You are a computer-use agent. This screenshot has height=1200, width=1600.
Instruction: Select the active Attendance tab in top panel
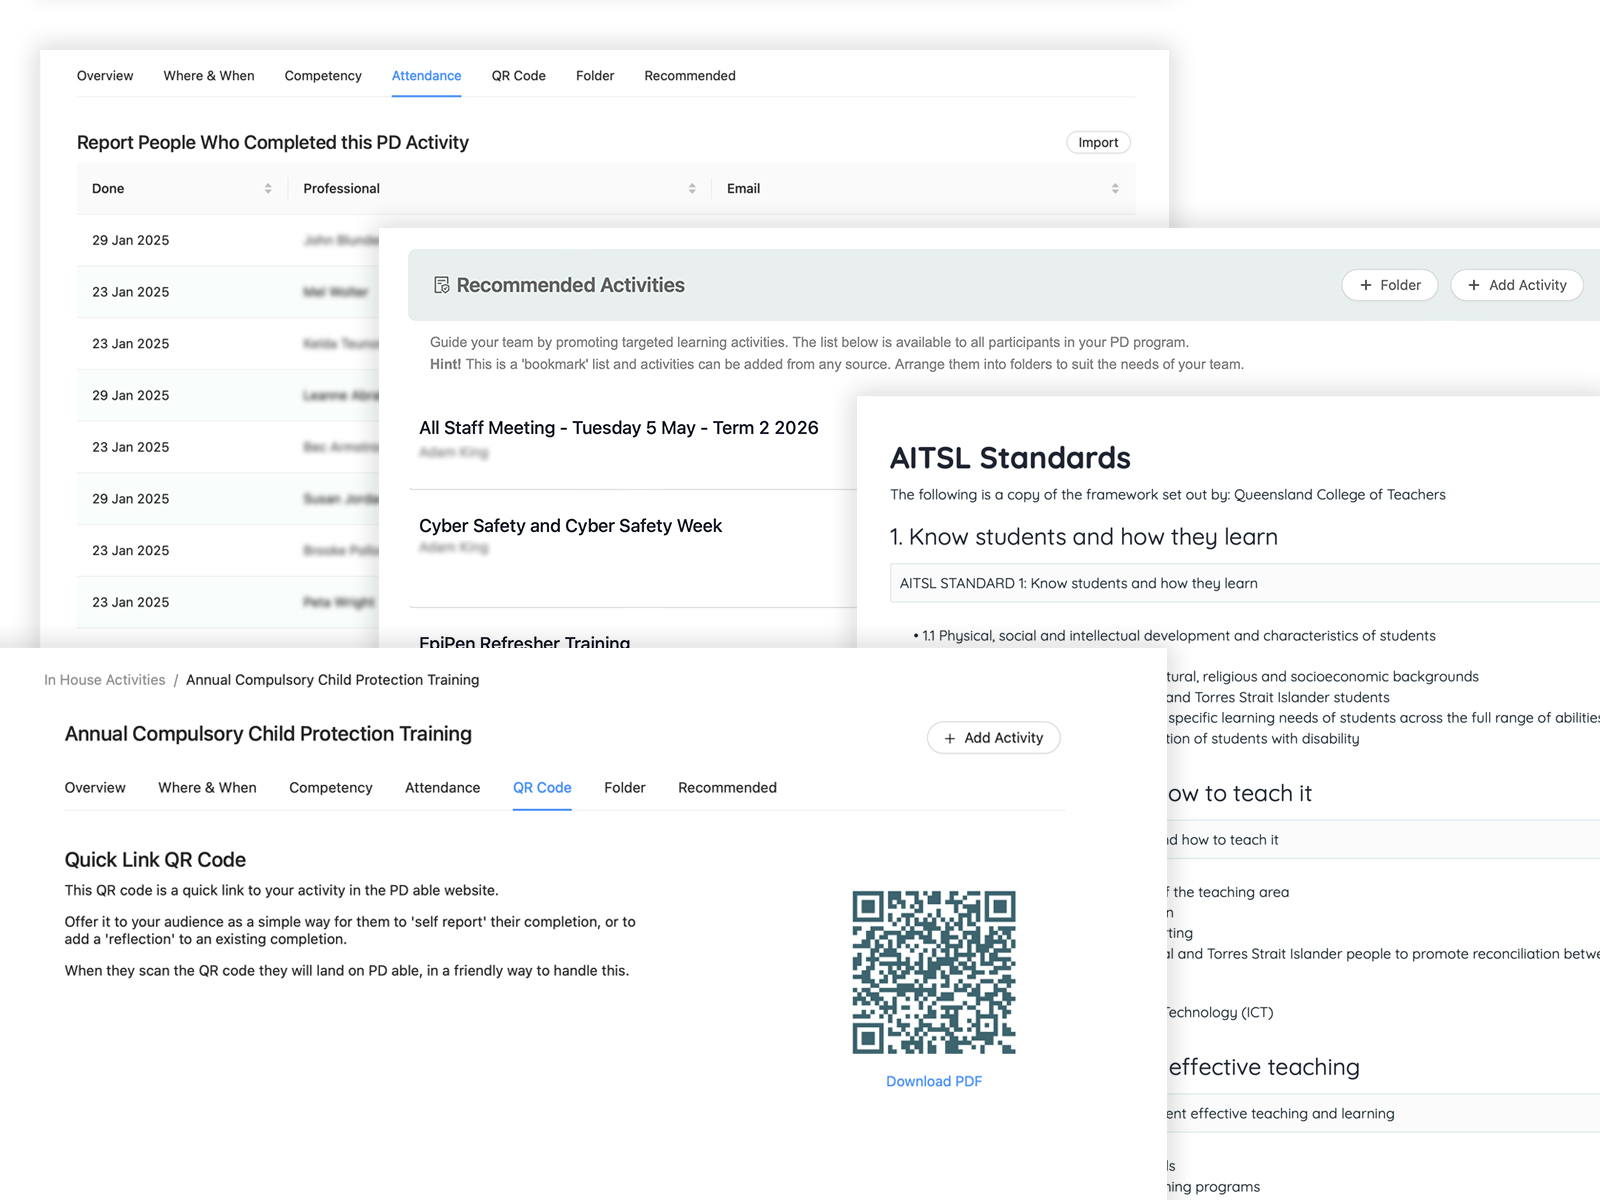426,76
